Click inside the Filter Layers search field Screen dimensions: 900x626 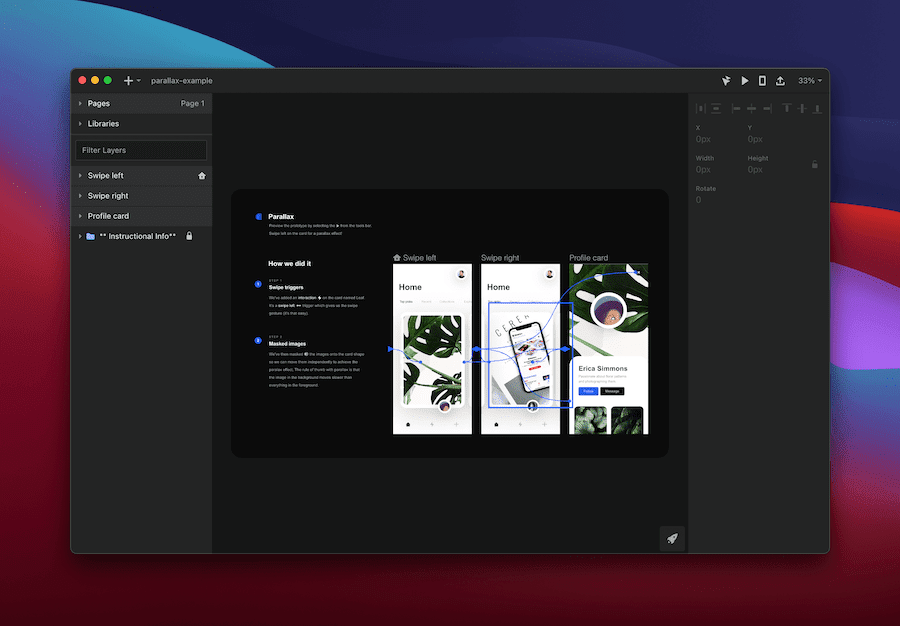[140, 149]
